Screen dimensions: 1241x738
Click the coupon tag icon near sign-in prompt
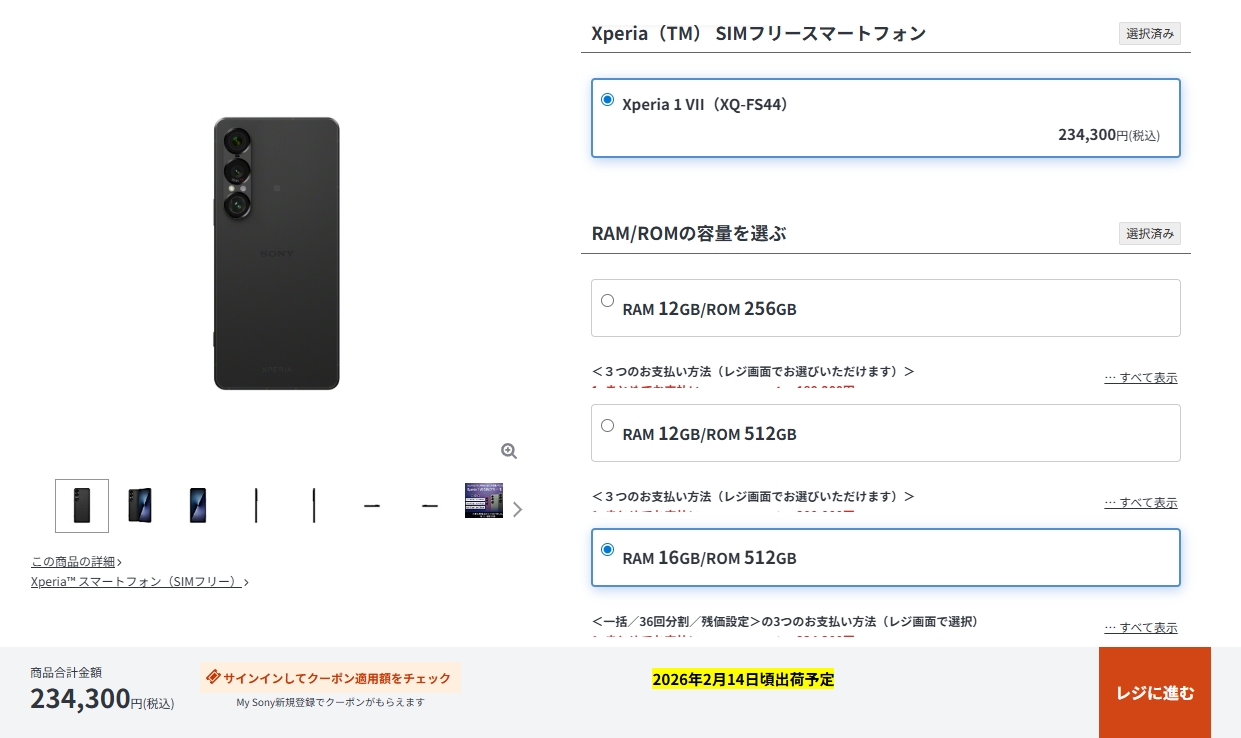click(213, 677)
